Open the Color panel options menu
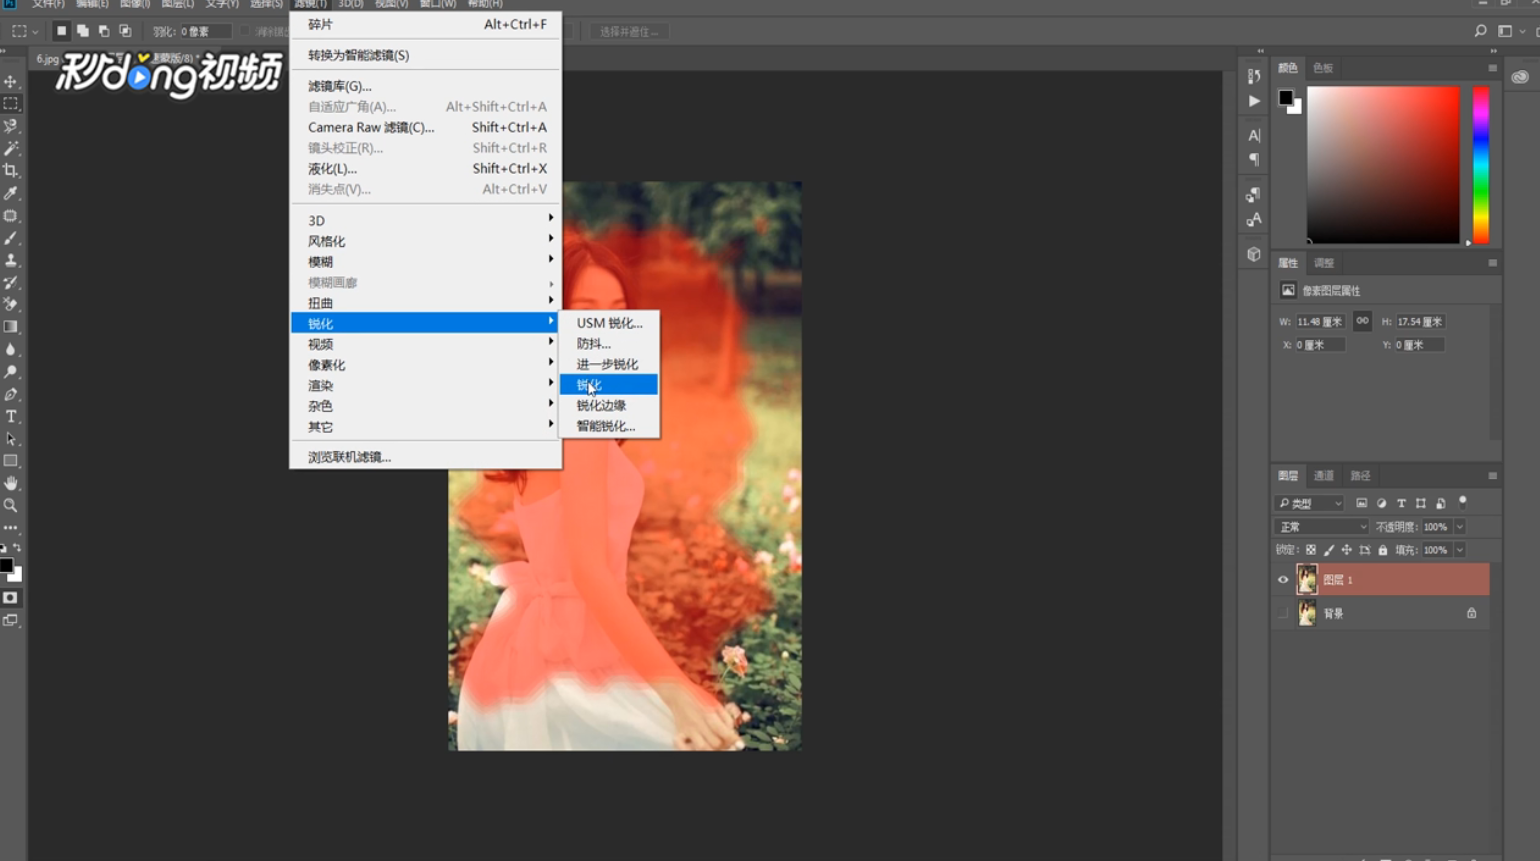This screenshot has height=861, width=1540. [x=1492, y=68]
